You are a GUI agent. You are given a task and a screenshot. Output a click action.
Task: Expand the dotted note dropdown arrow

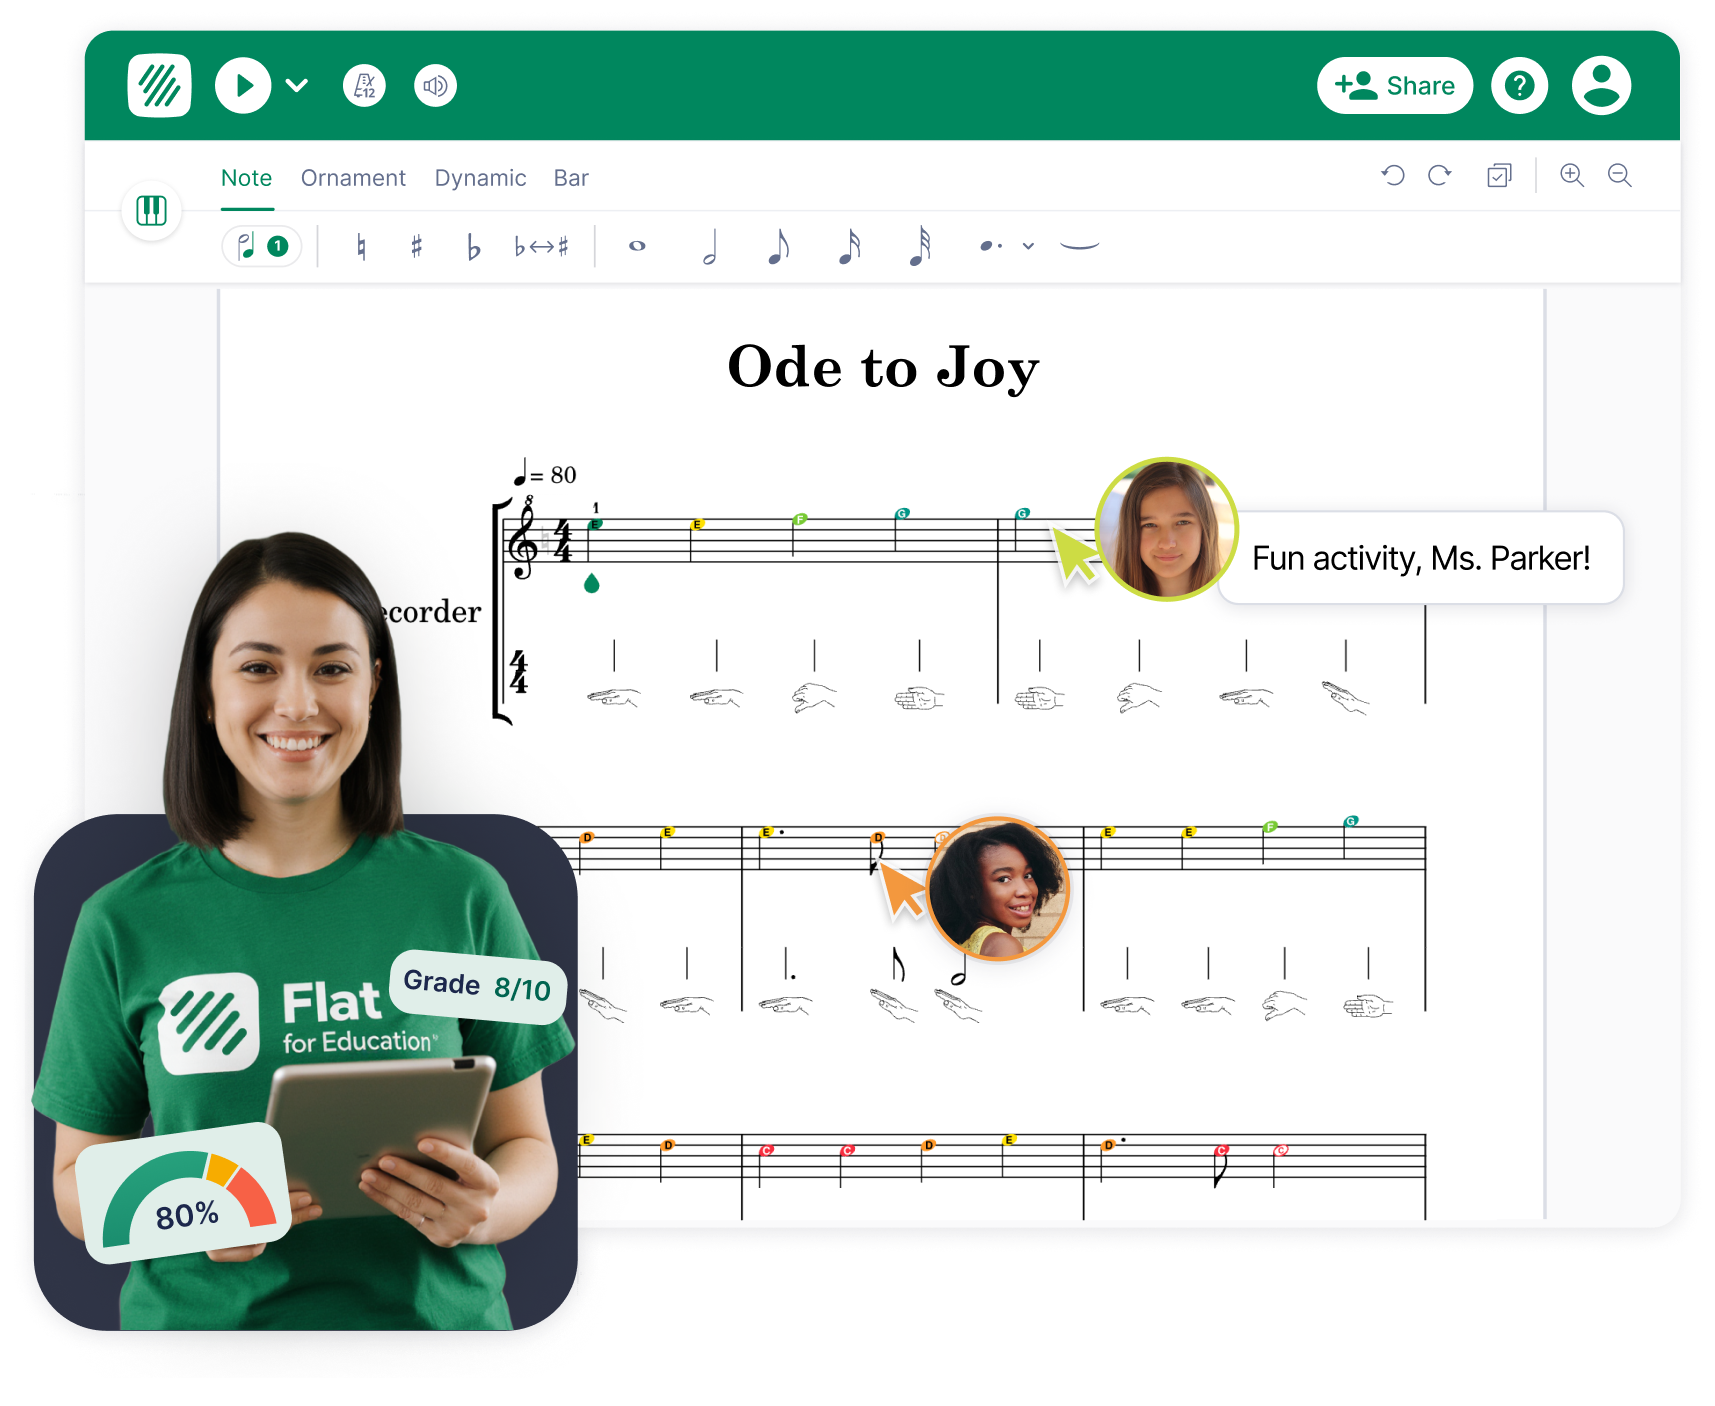(x=1028, y=246)
